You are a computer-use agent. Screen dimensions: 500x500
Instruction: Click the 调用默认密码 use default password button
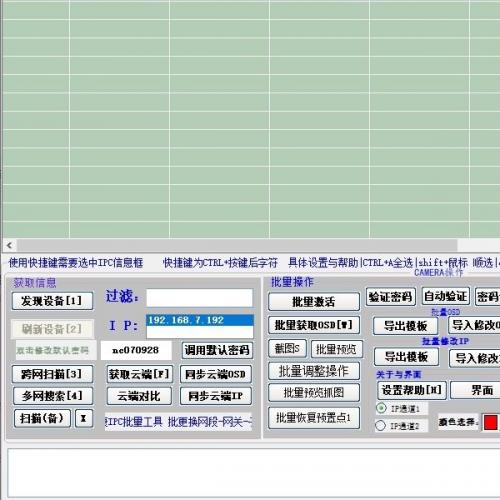coord(217,350)
